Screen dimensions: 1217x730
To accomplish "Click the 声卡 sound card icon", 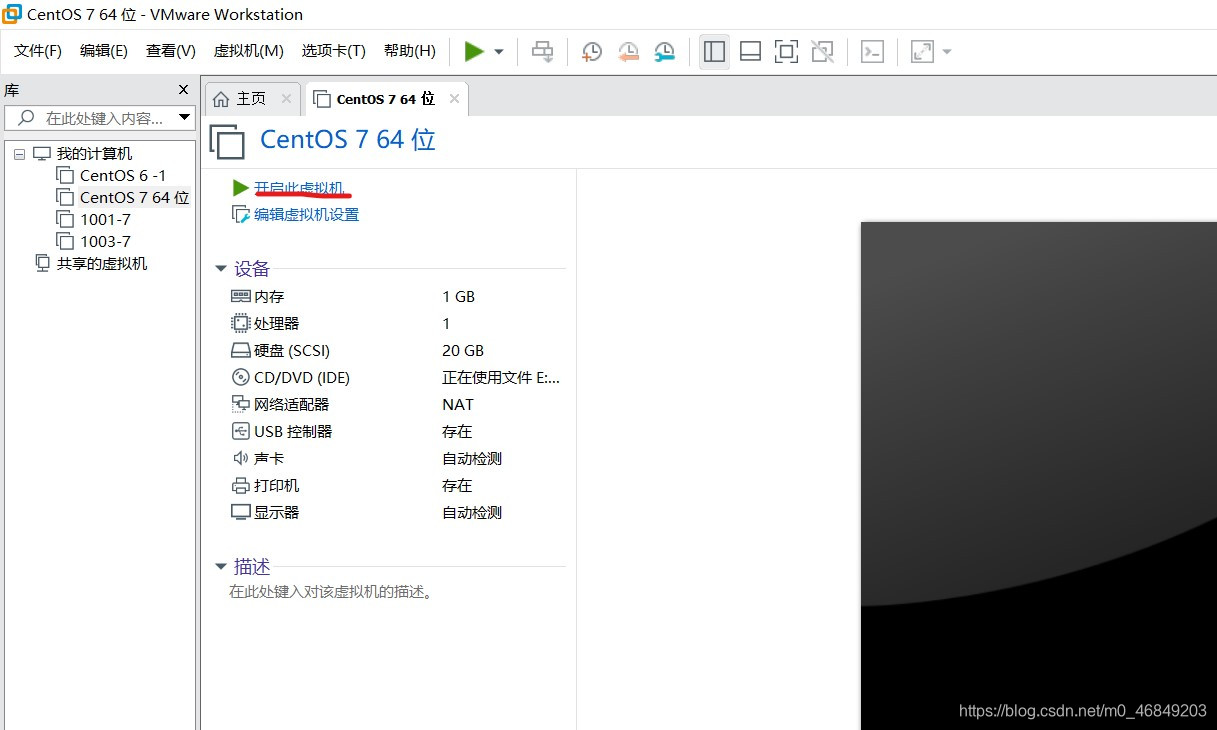I will [240, 458].
